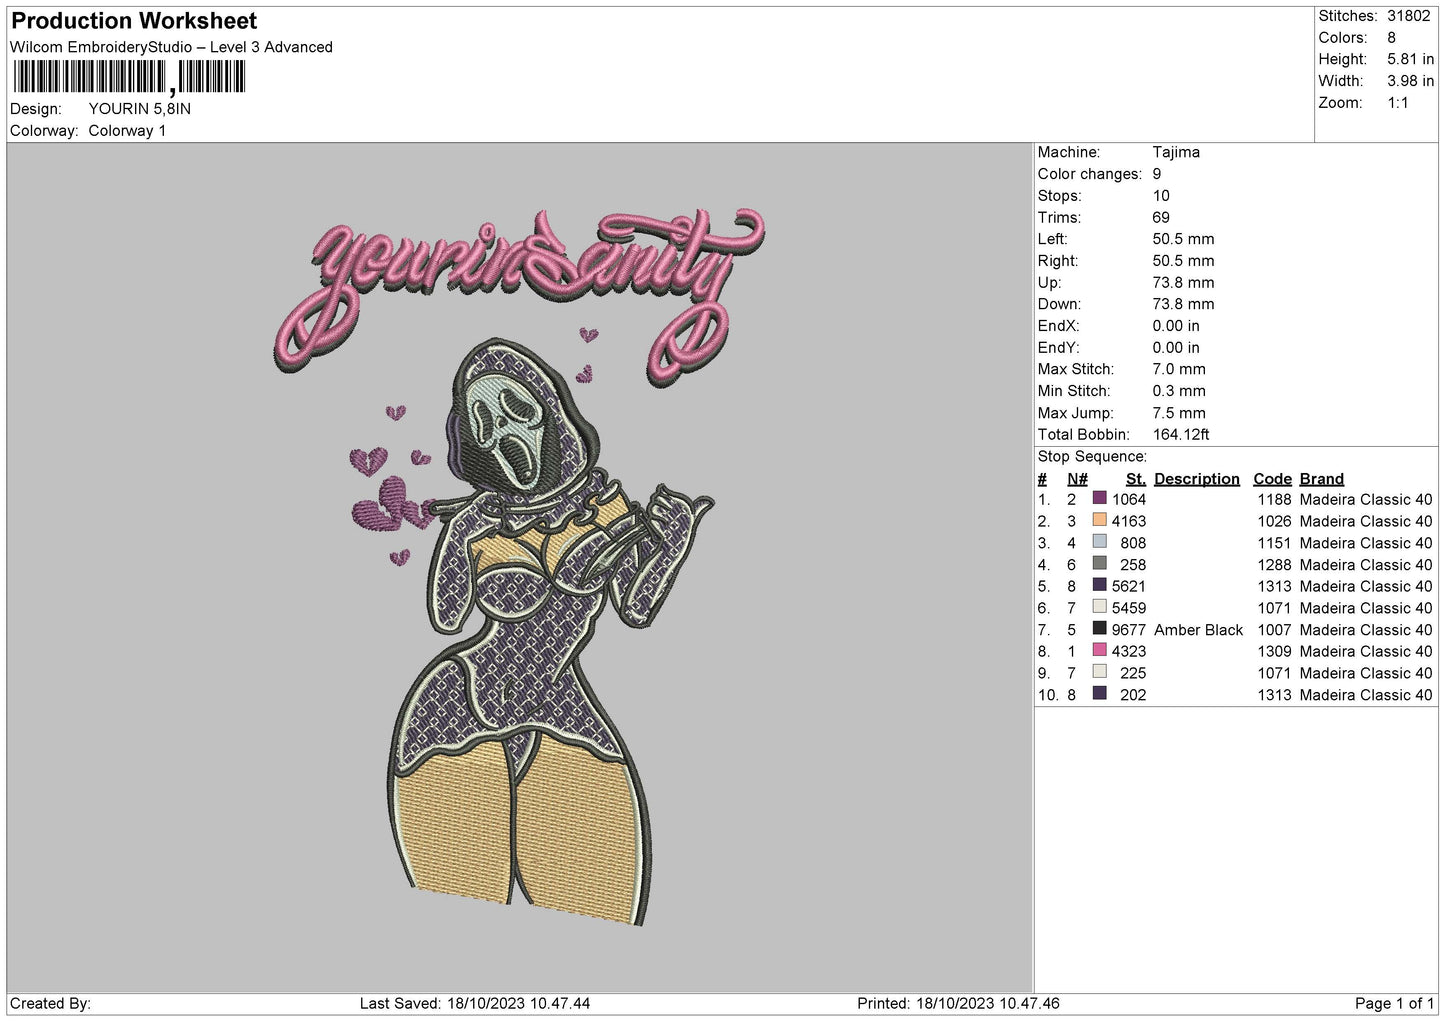Click the 'Last Saved: 18/10/2023 10.47.44' text
Image resolution: width=1445 pixels, height=1021 pixels.
(475, 1003)
